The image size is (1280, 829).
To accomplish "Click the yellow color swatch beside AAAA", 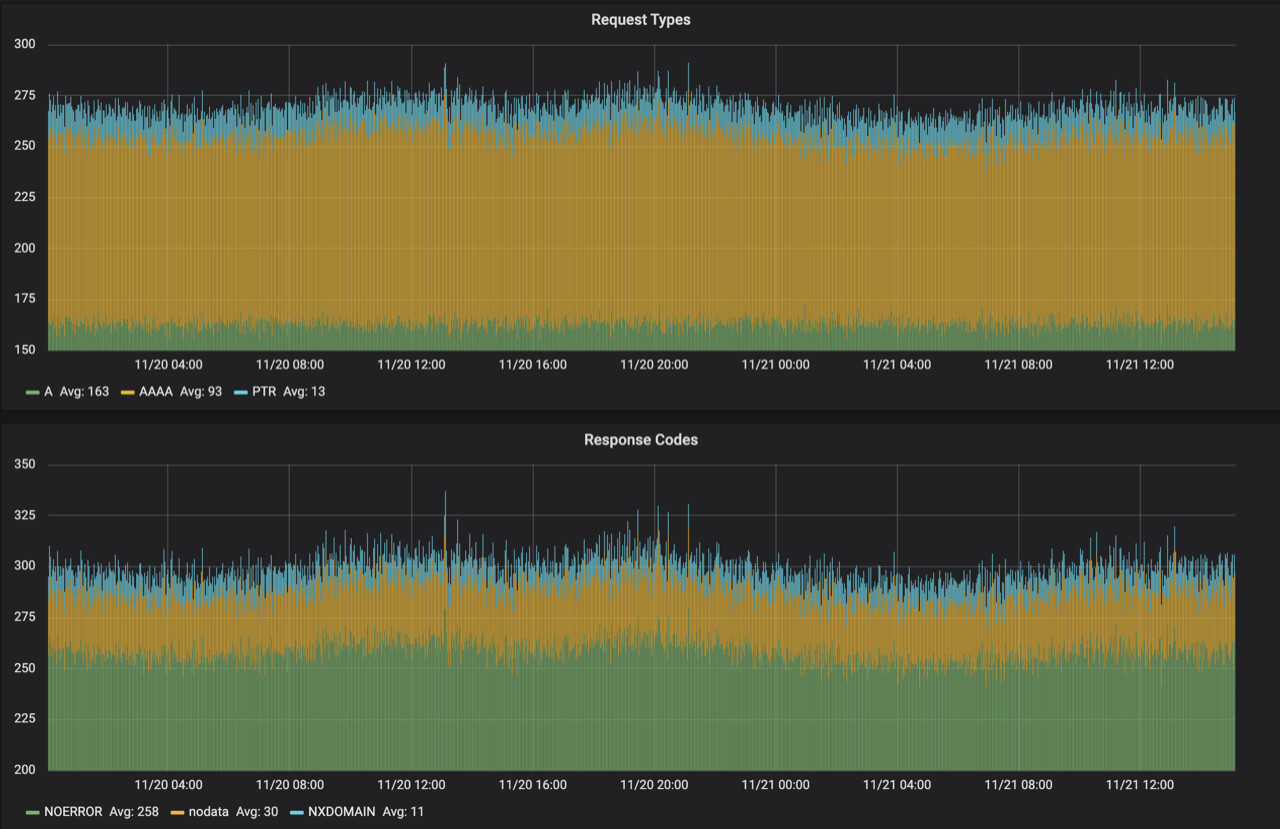I will (129, 392).
